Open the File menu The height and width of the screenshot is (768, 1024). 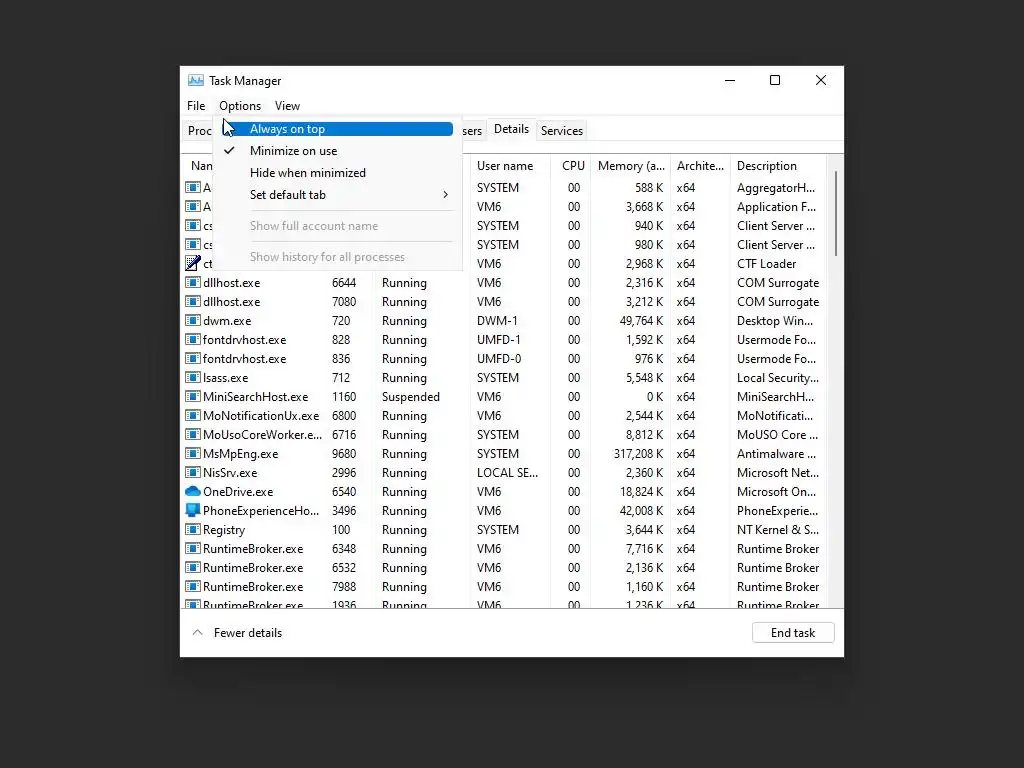[195, 106]
